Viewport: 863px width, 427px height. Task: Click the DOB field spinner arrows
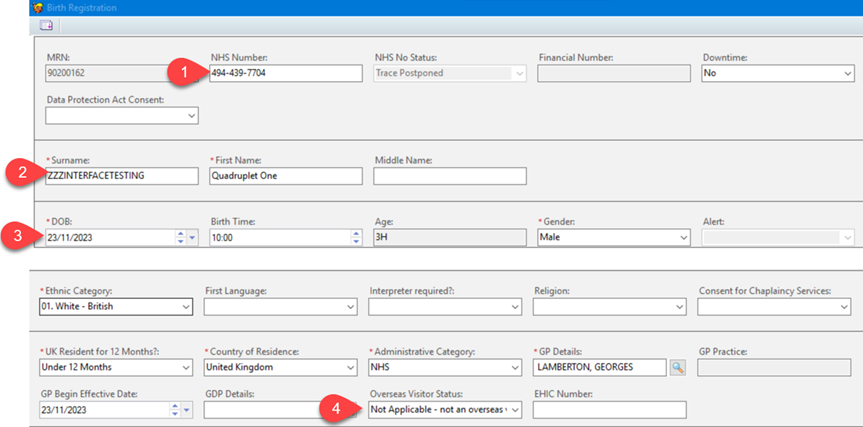coord(180,238)
